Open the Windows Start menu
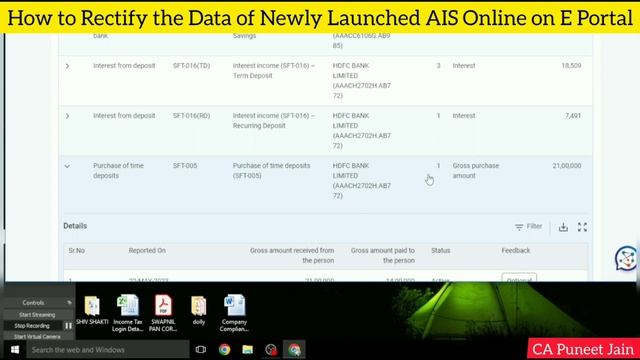Image resolution: width=640 pixels, height=360 pixels. (x=15, y=350)
